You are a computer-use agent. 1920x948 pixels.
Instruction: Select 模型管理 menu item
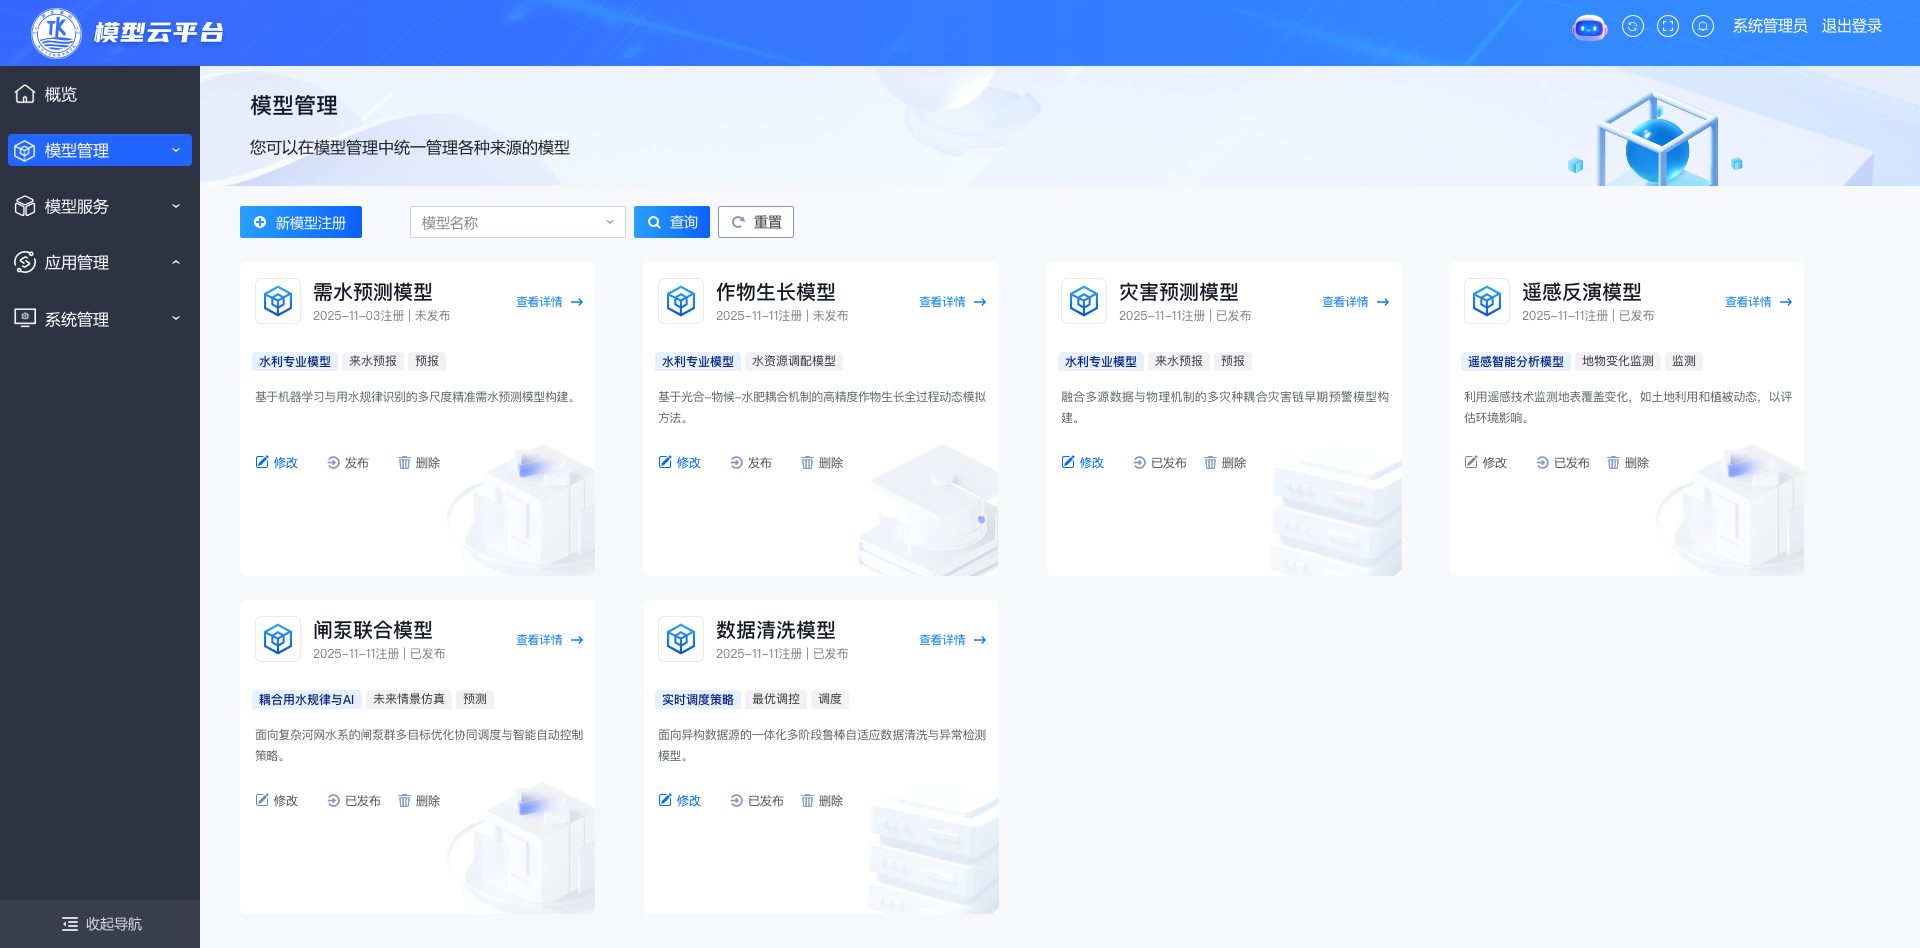[100, 150]
